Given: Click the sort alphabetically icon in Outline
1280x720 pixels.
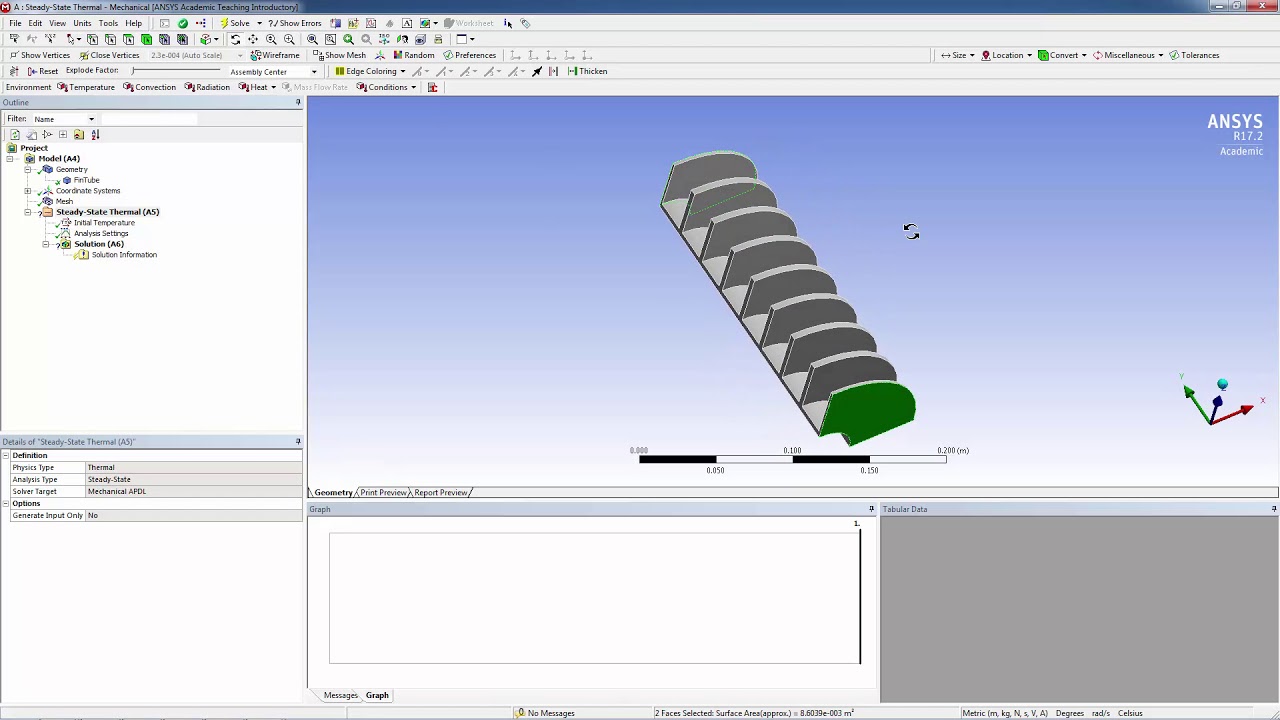Looking at the screenshot, I should pos(95,134).
